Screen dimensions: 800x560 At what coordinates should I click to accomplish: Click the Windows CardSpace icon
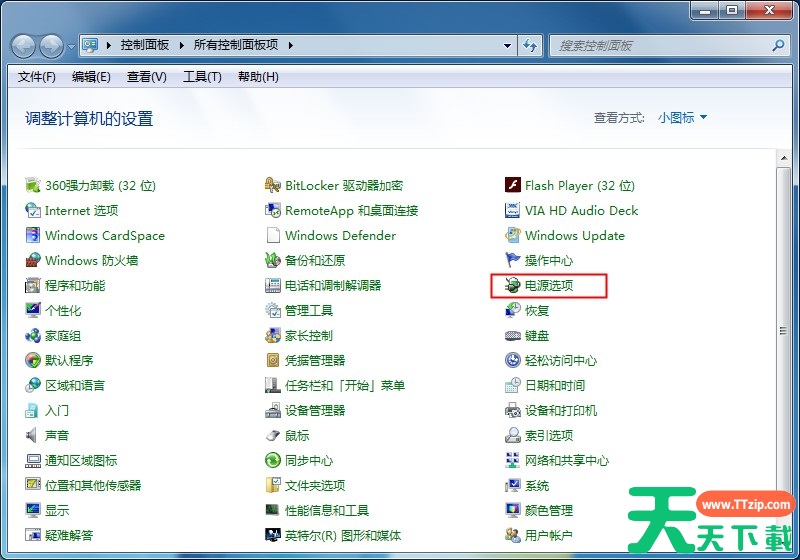33,235
